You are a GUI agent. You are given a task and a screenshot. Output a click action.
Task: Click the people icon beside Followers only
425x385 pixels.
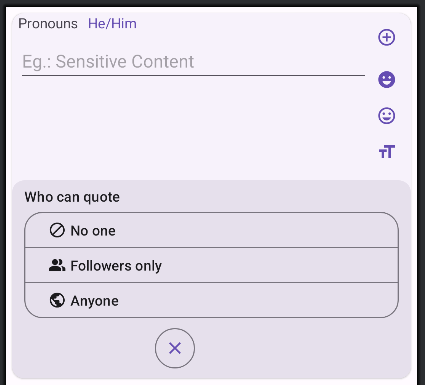[57, 265]
